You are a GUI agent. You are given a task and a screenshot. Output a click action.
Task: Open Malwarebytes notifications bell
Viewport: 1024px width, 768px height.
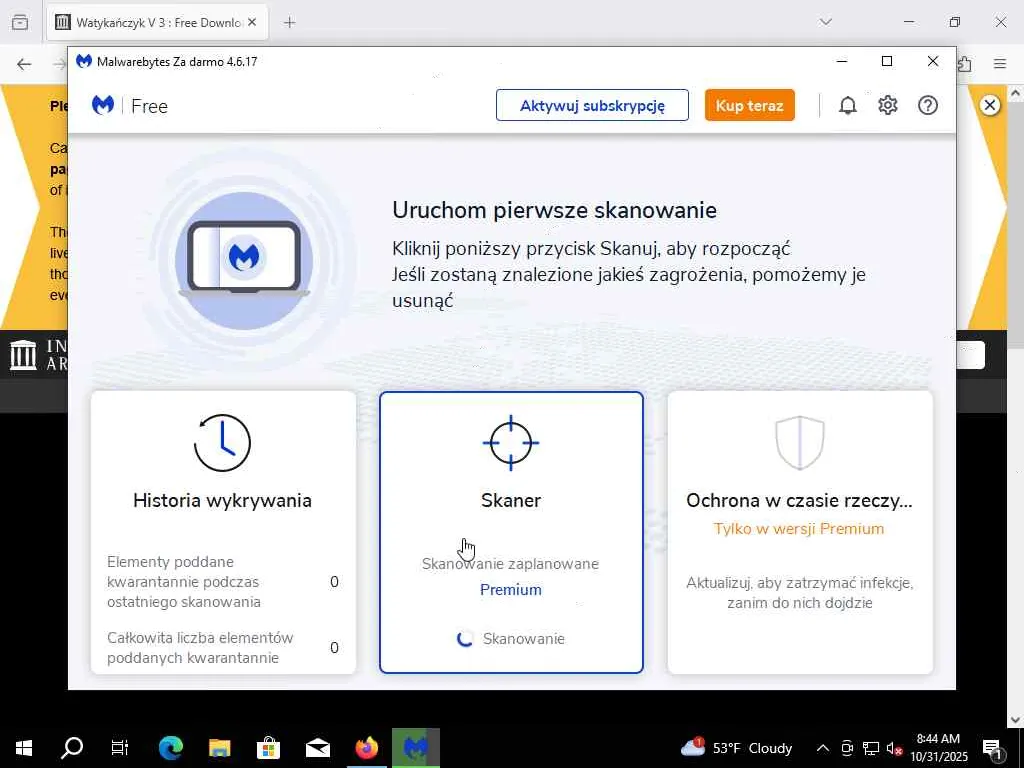(x=847, y=105)
